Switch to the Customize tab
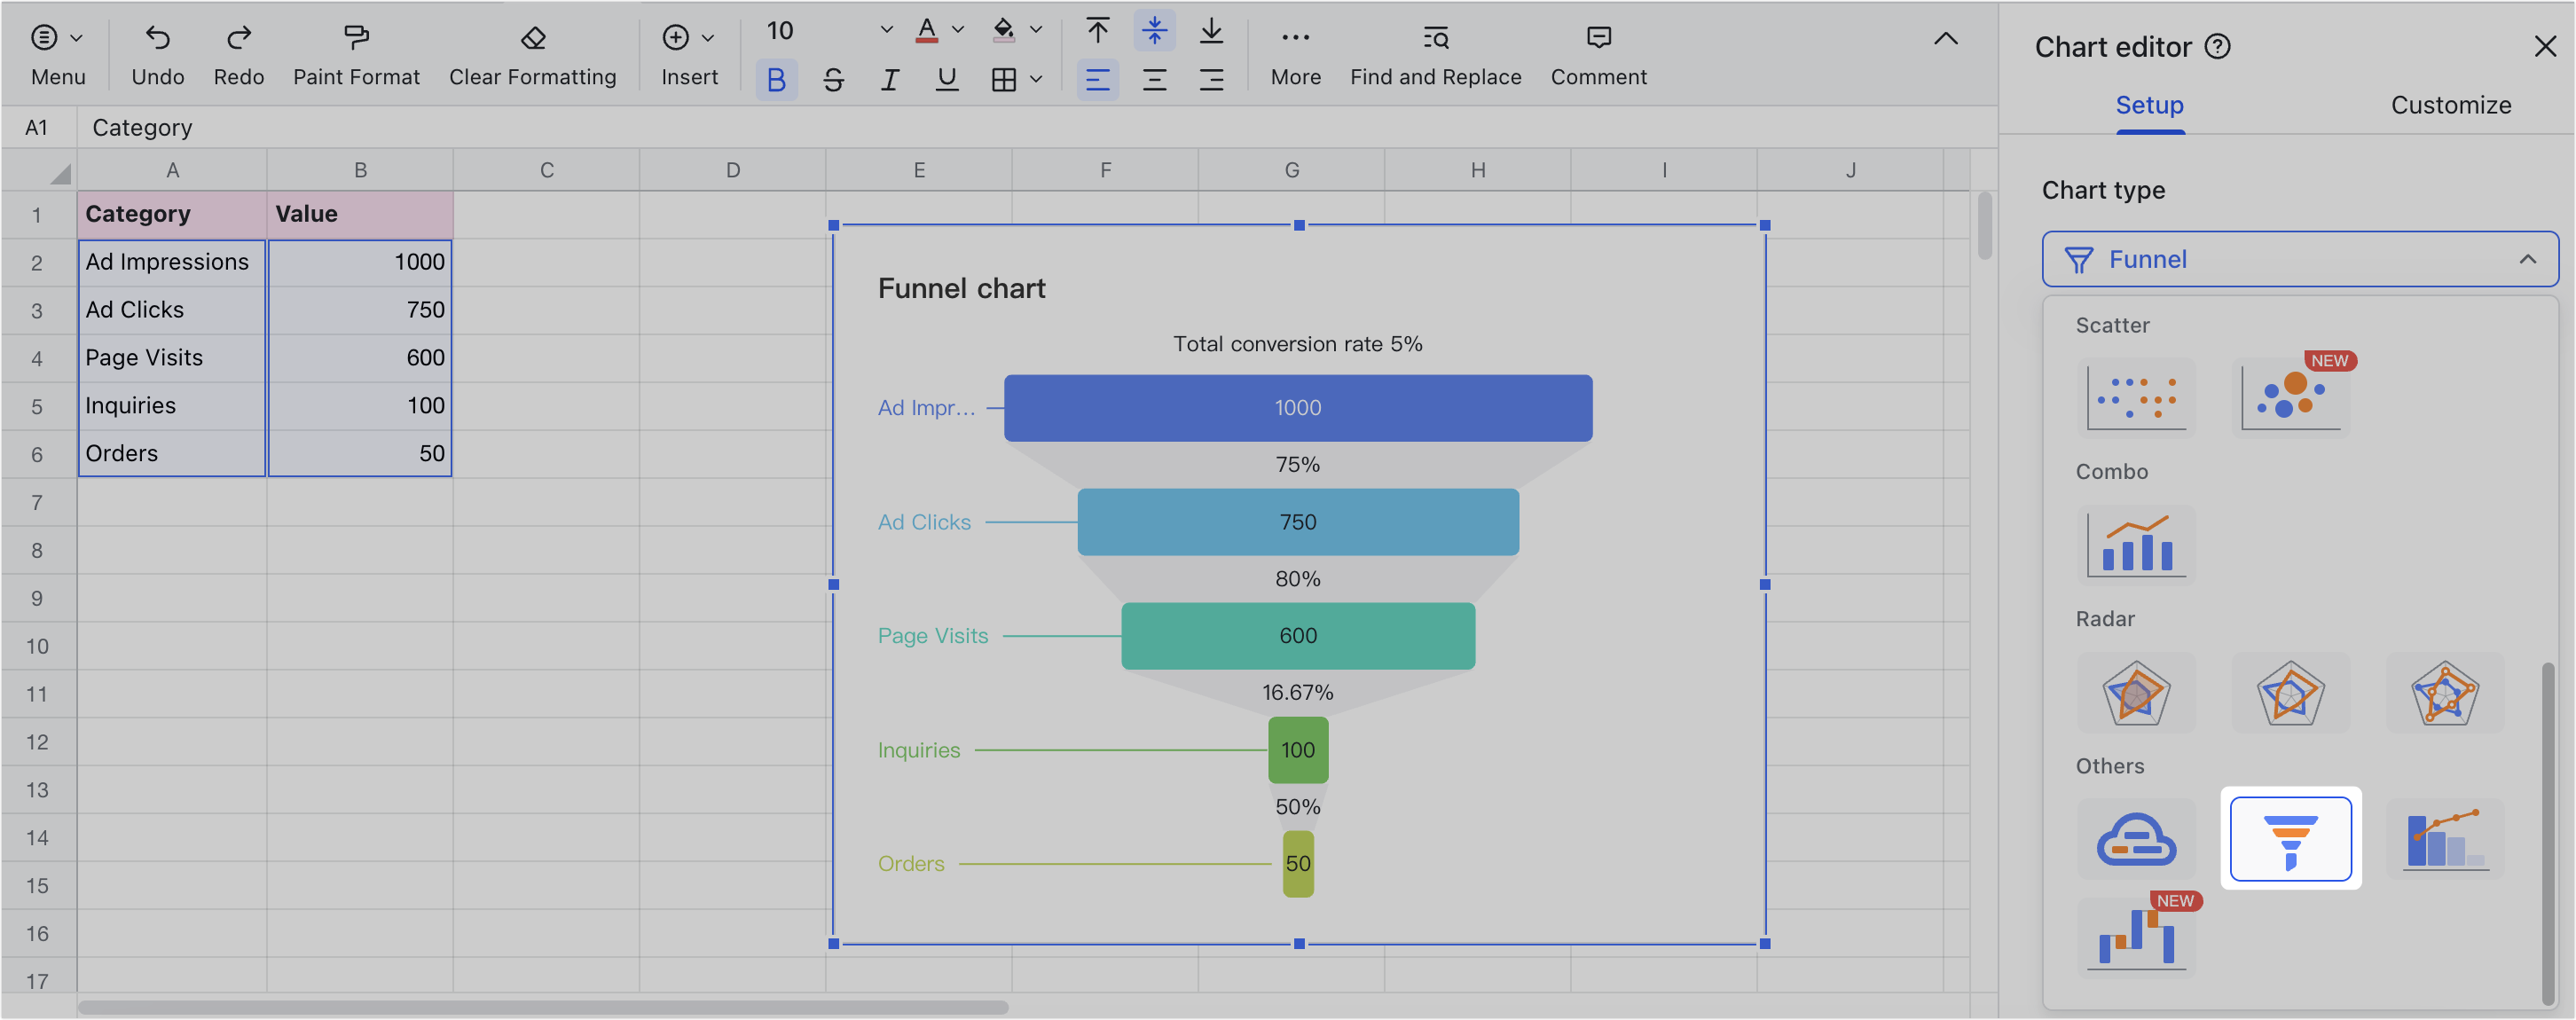Image resolution: width=2576 pixels, height=1020 pixels. click(2451, 105)
